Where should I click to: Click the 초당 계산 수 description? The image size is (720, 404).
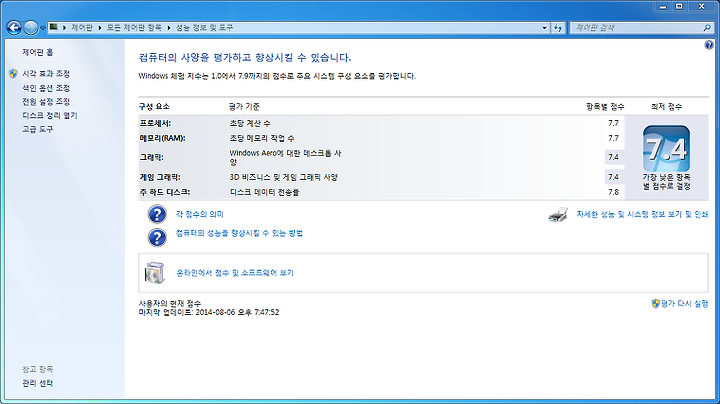[x=250, y=123]
